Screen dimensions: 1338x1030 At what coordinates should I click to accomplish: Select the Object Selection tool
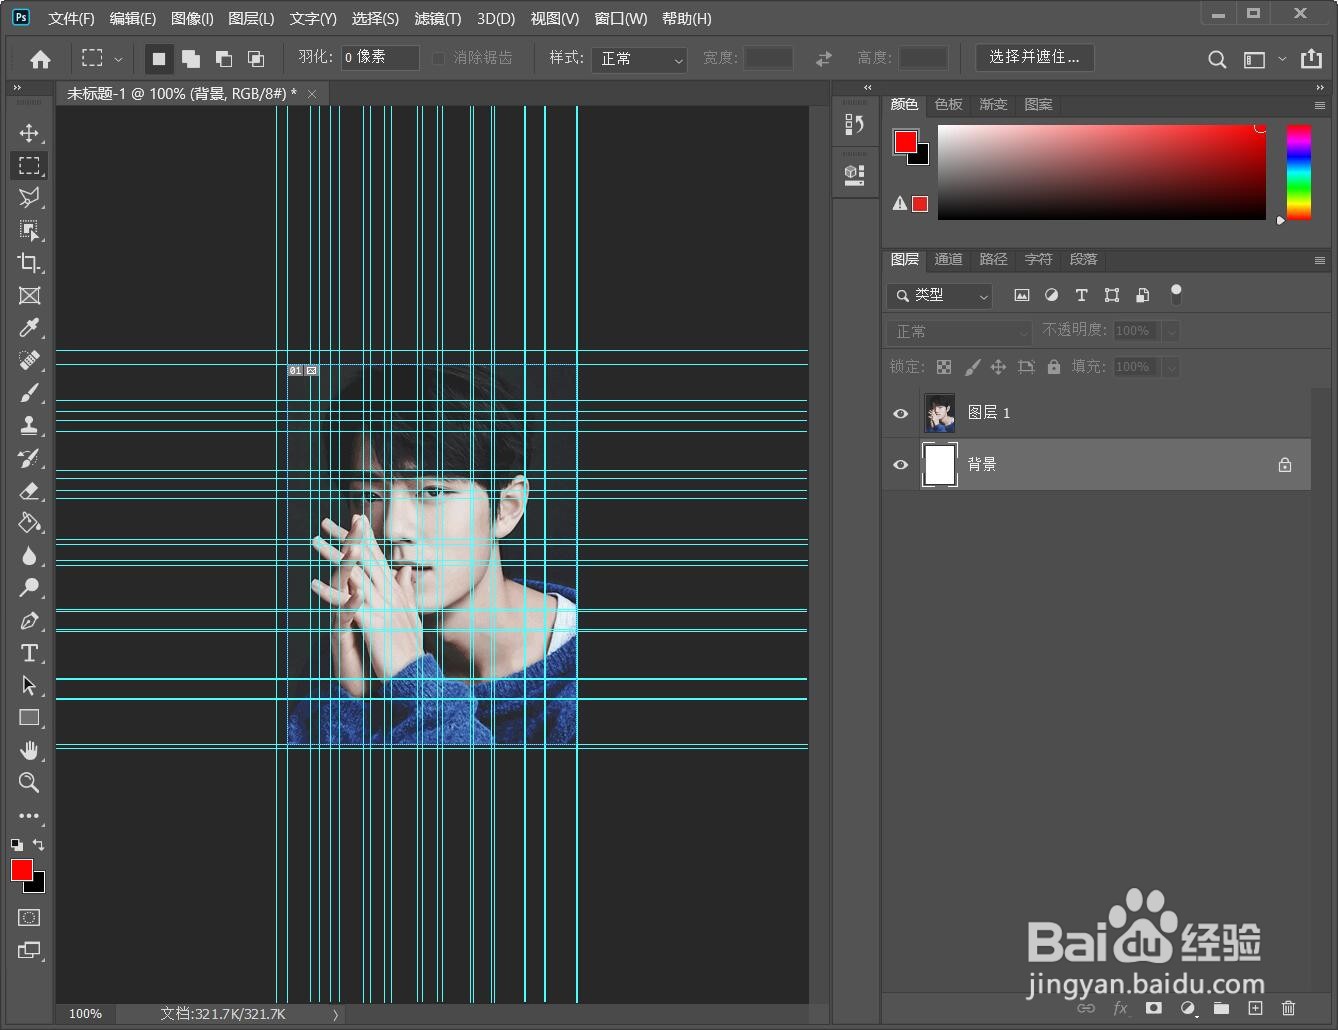coord(29,231)
